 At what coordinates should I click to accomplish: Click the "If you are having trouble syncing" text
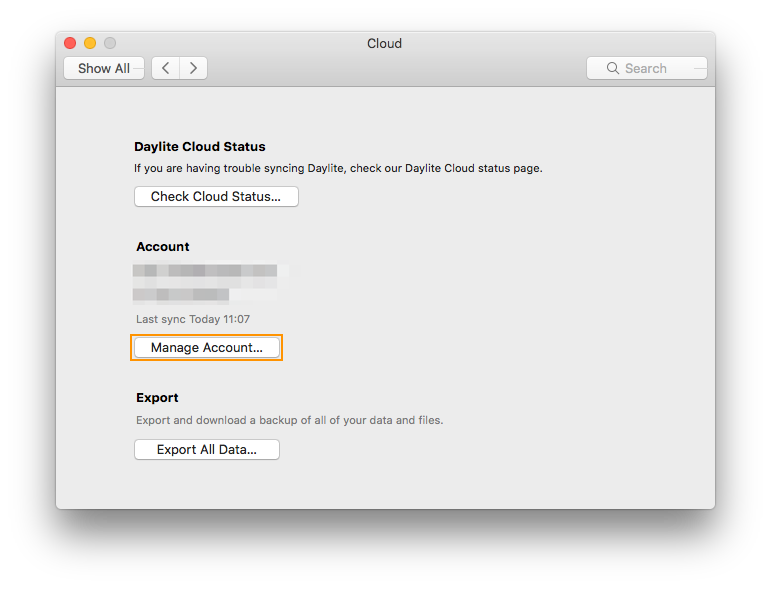pyautogui.click(x=338, y=168)
